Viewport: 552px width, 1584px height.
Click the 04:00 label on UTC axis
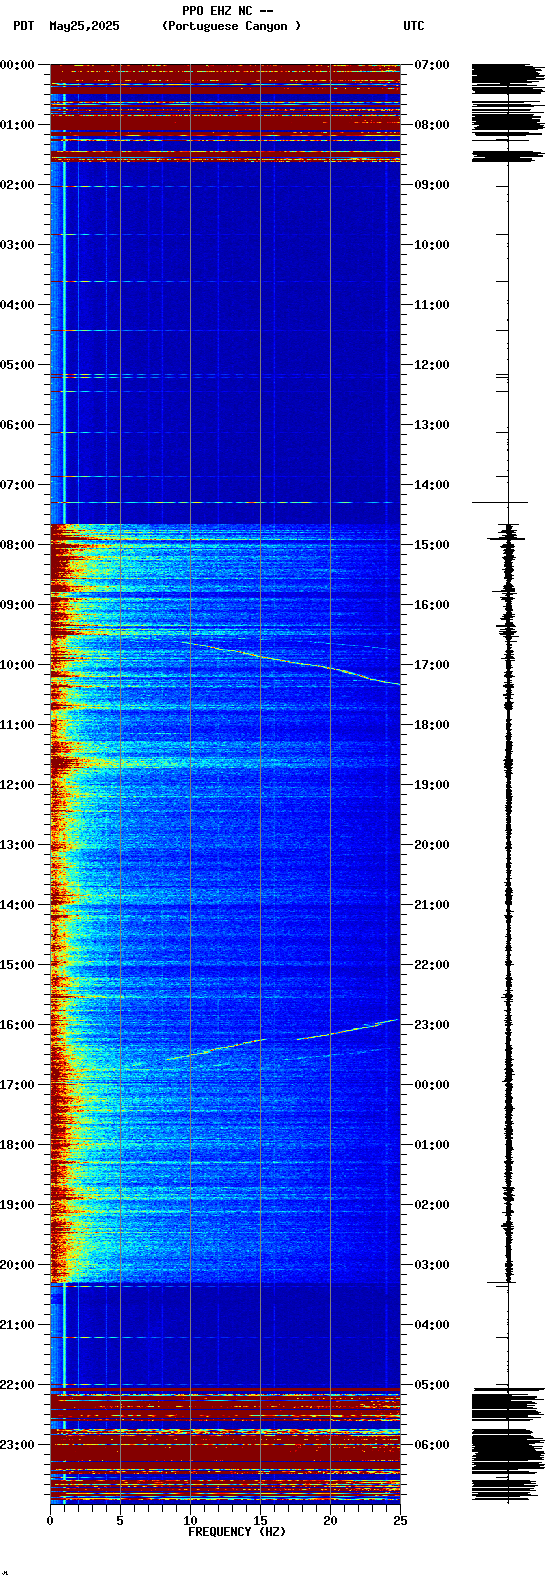[432, 1325]
